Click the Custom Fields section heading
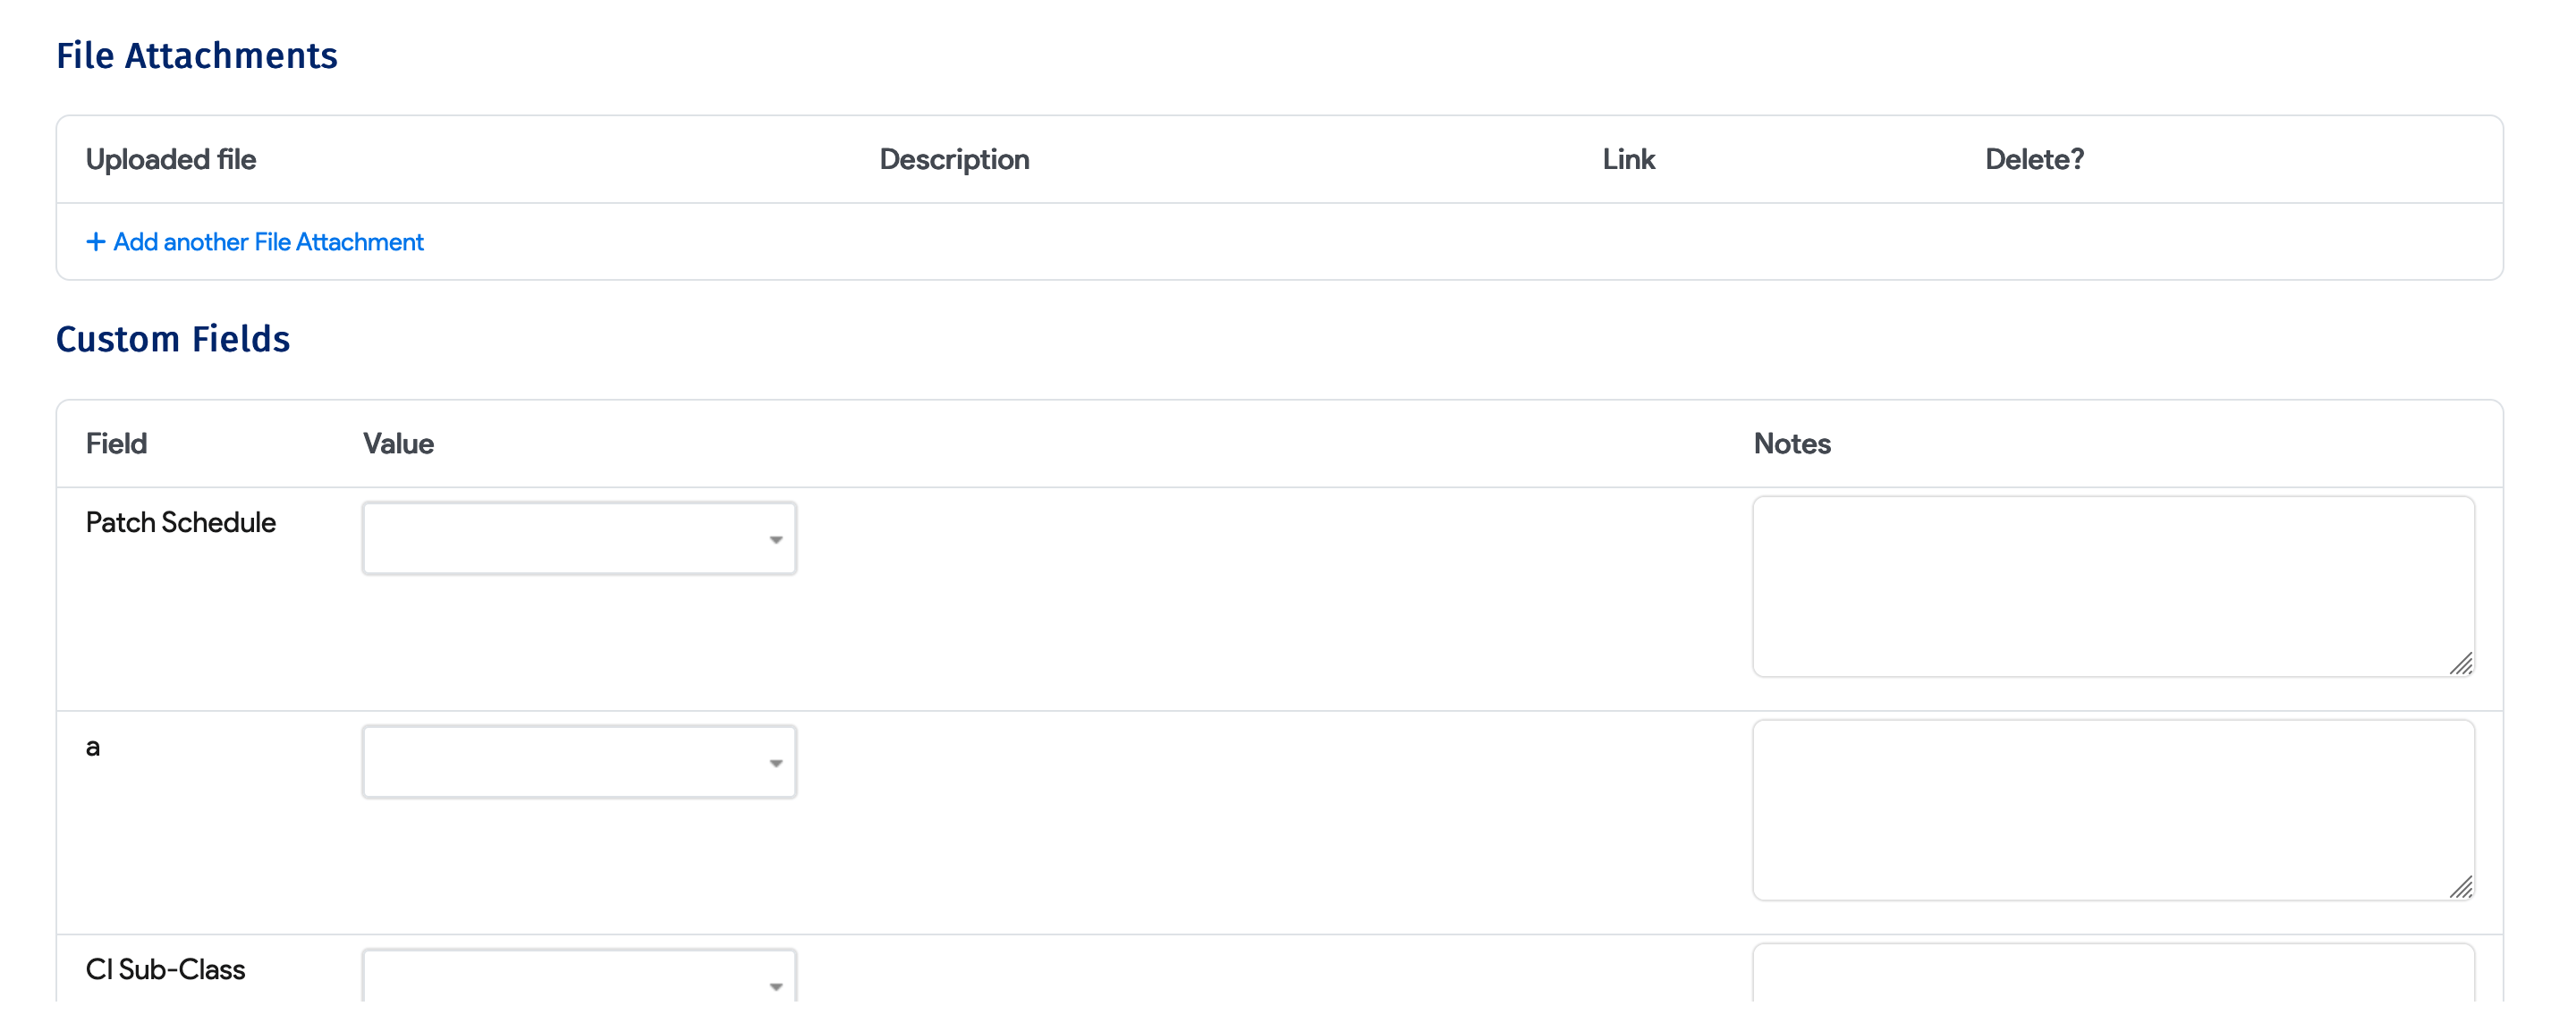 (173, 340)
